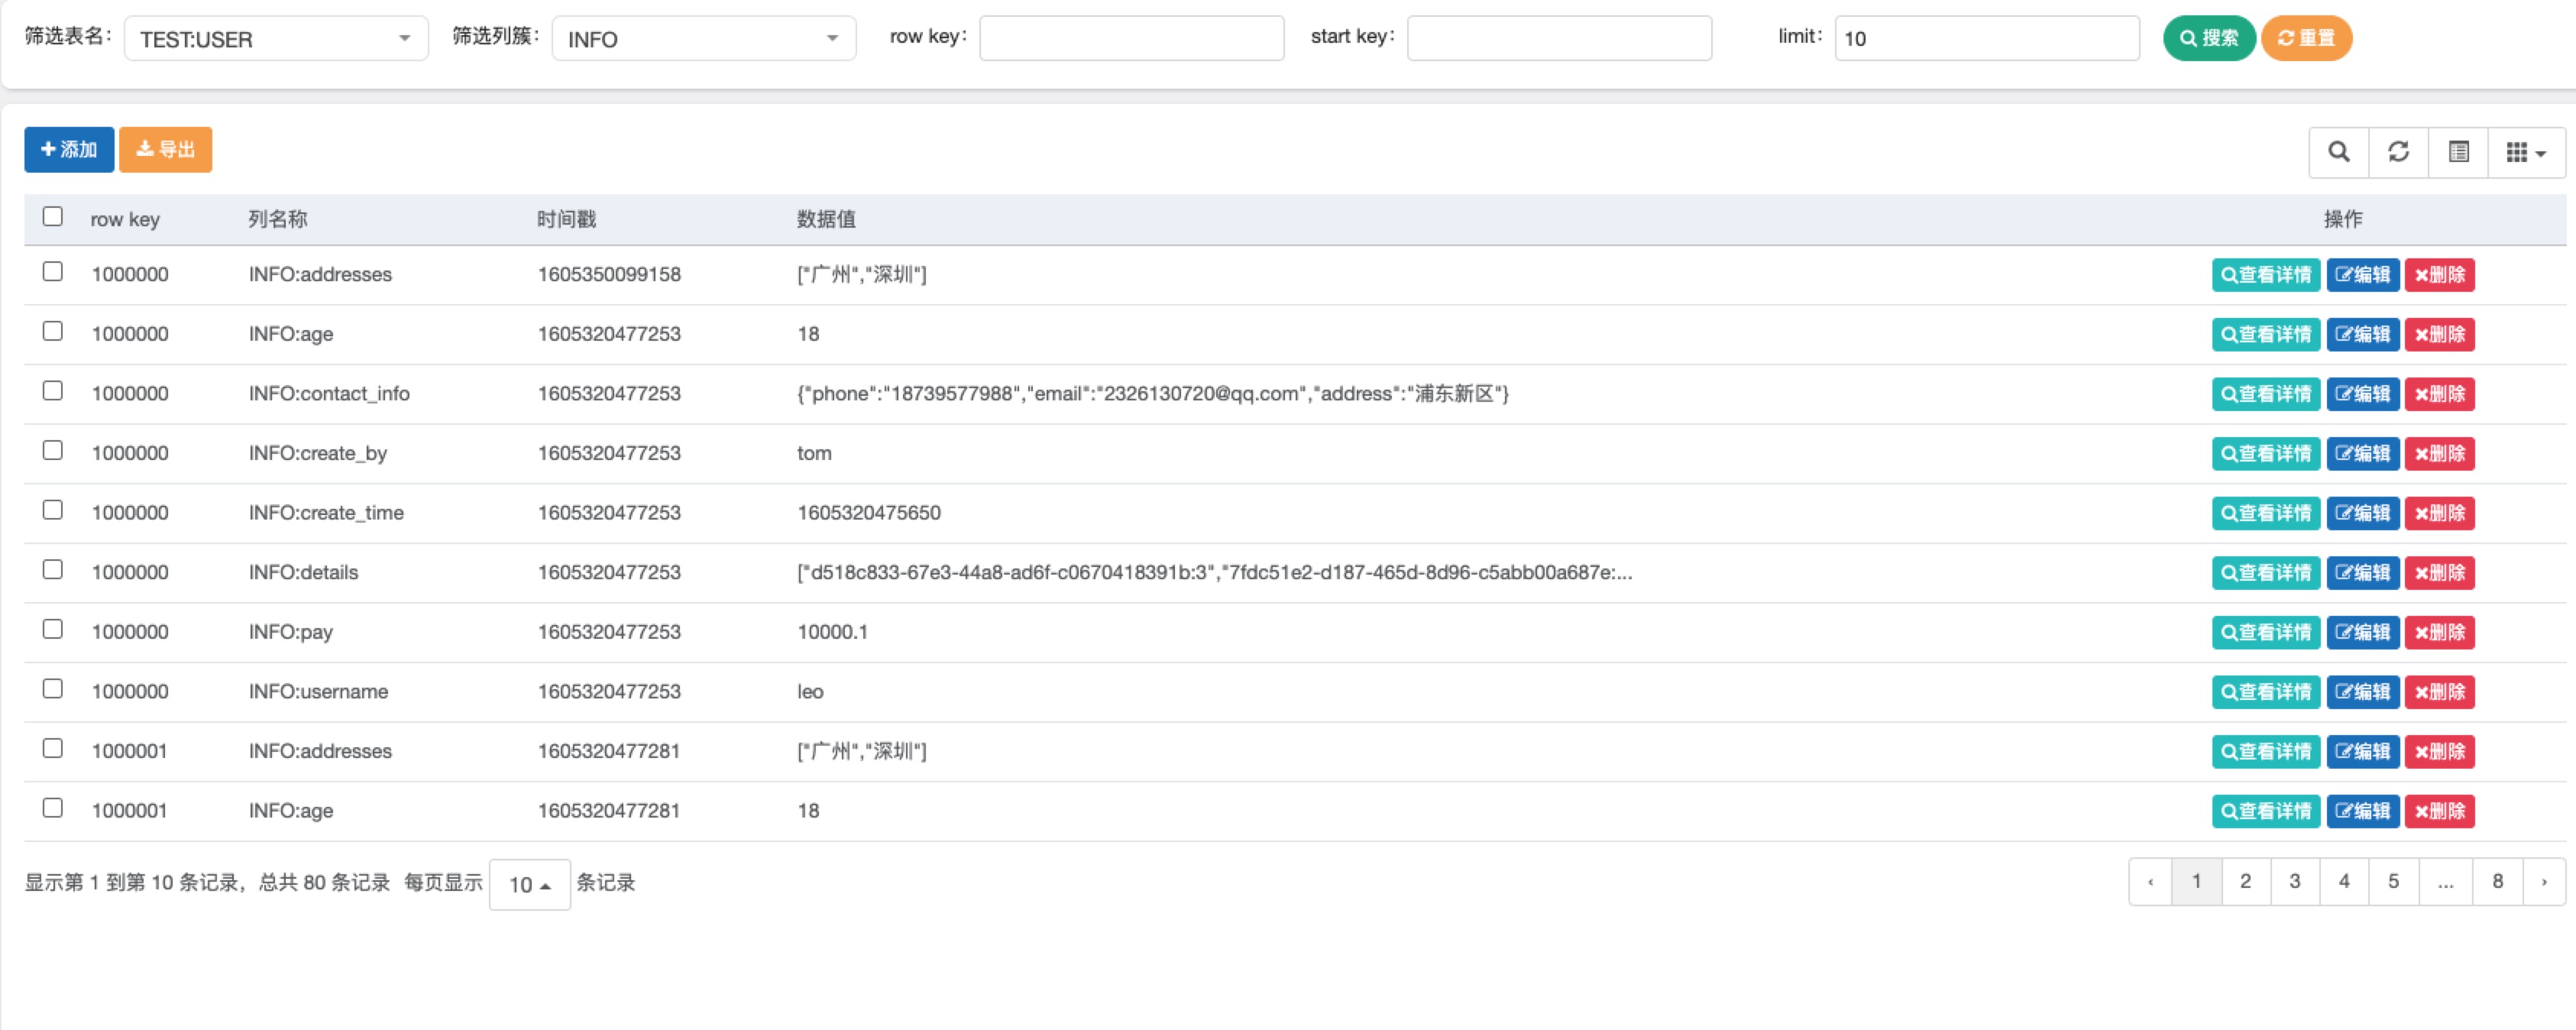Click the green 搜索 search button
This screenshot has height=1030, width=2576.
[x=2208, y=38]
